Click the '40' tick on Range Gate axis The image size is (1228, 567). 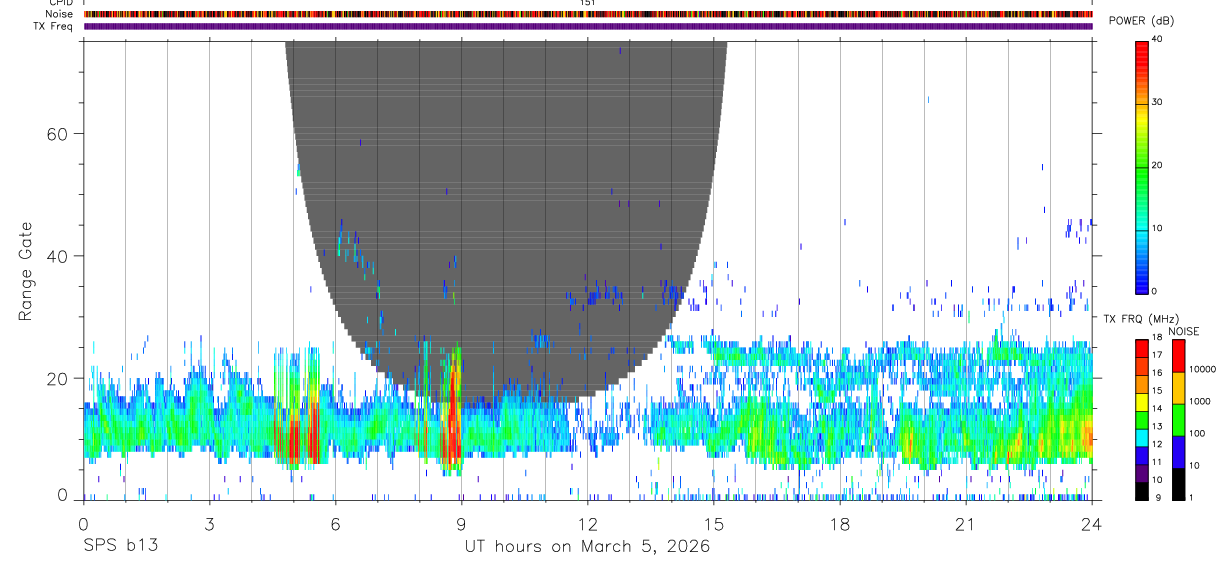tap(58, 256)
